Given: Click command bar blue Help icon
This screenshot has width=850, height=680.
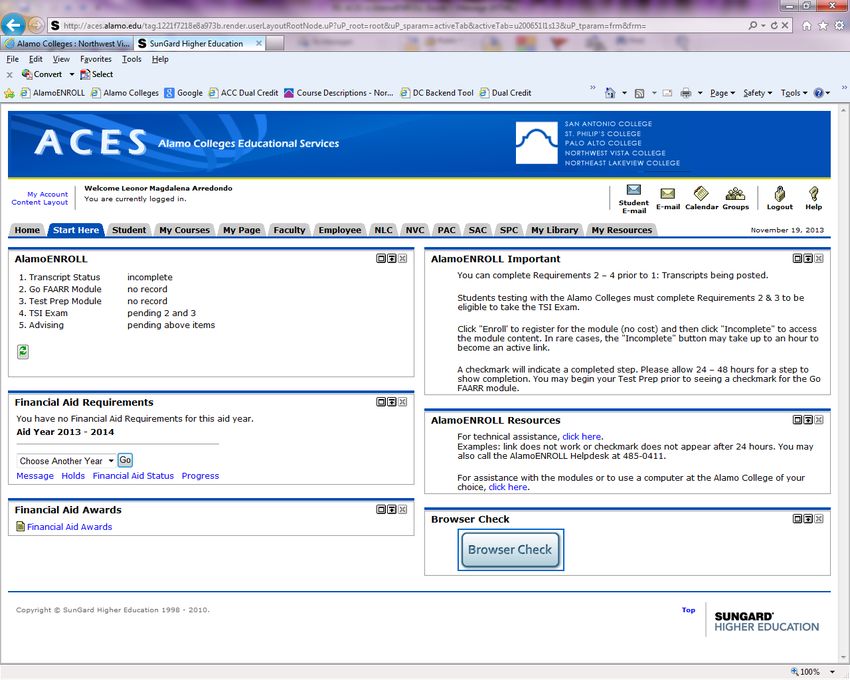Looking at the screenshot, I should [819, 93].
